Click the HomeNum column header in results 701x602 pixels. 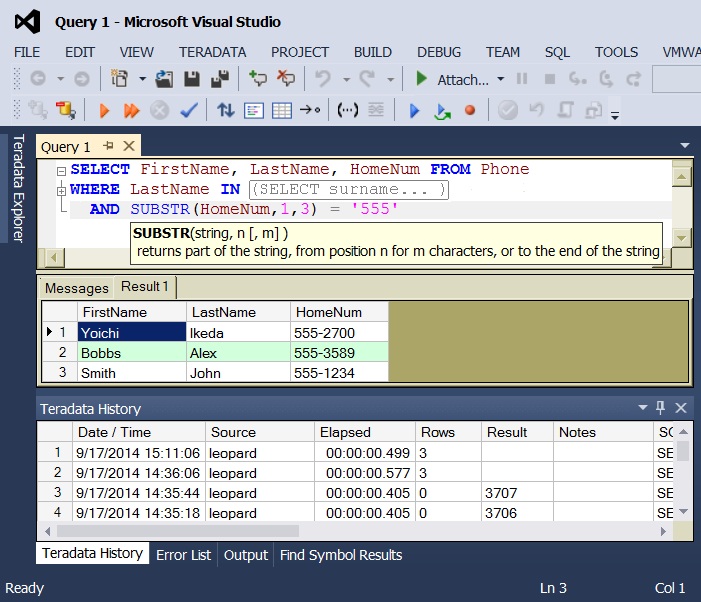point(339,312)
